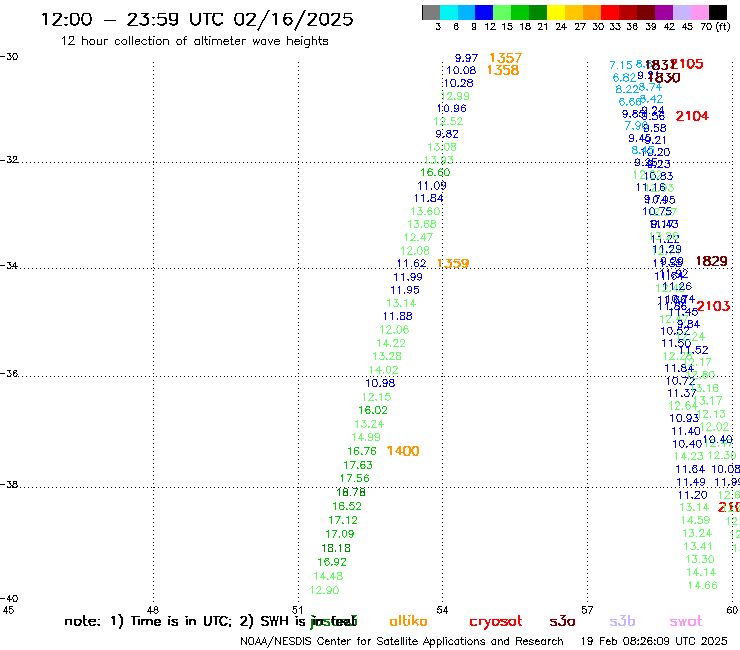This screenshot has width=740, height=650.
Task: Click the cyan swatch in the wave height scale
Action: click(x=449, y=12)
